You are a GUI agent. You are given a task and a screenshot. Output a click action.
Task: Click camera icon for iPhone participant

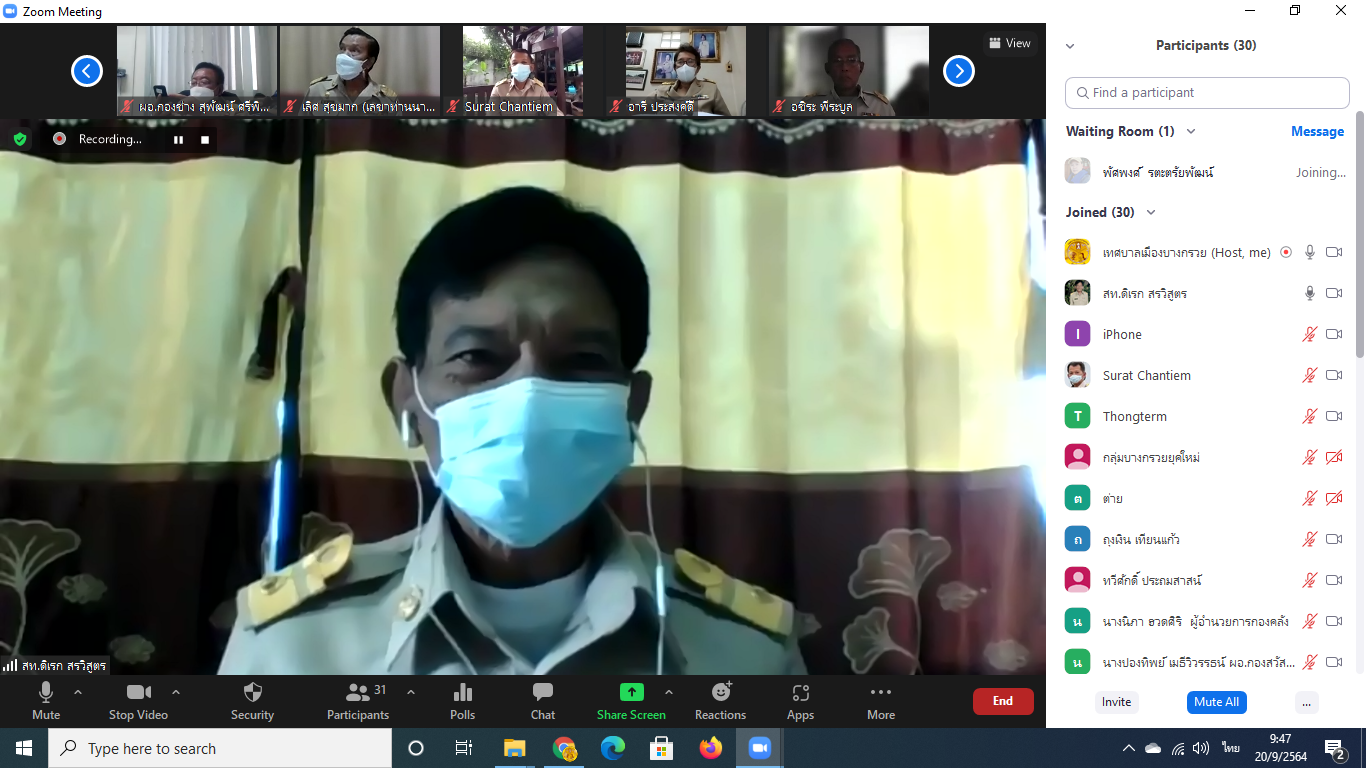[x=1334, y=334]
